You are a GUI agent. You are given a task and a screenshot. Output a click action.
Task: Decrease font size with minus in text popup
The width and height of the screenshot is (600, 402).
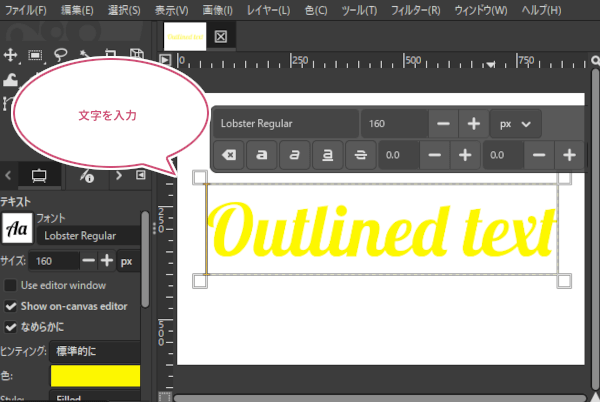pyautogui.click(x=443, y=124)
